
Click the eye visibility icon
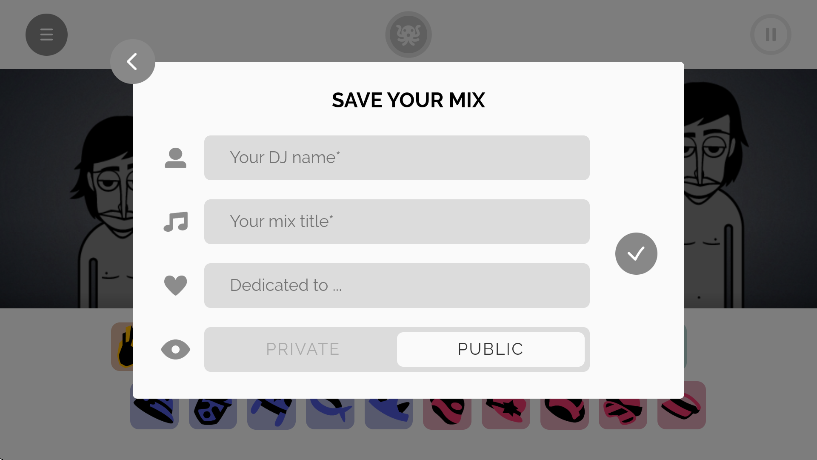point(175,350)
